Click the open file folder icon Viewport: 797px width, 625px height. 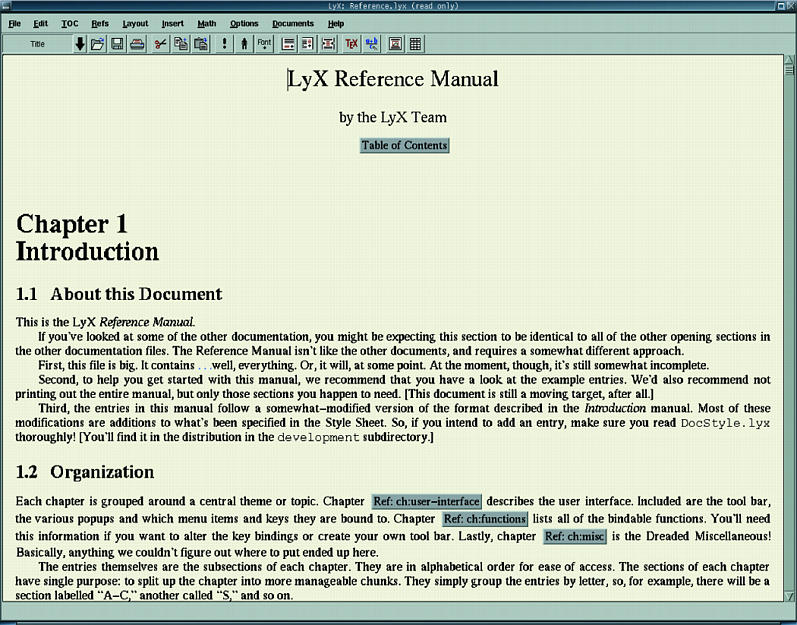(x=98, y=44)
